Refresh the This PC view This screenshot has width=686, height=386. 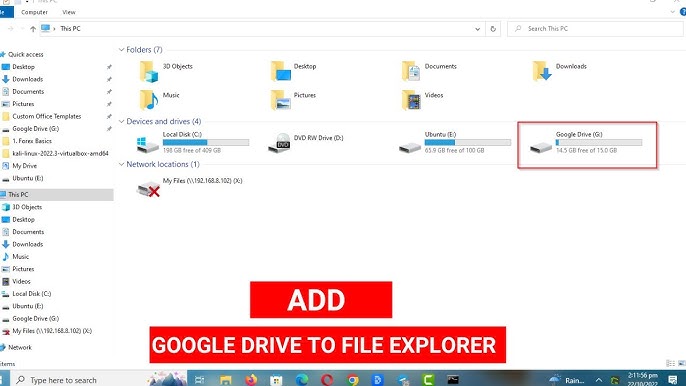493,29
